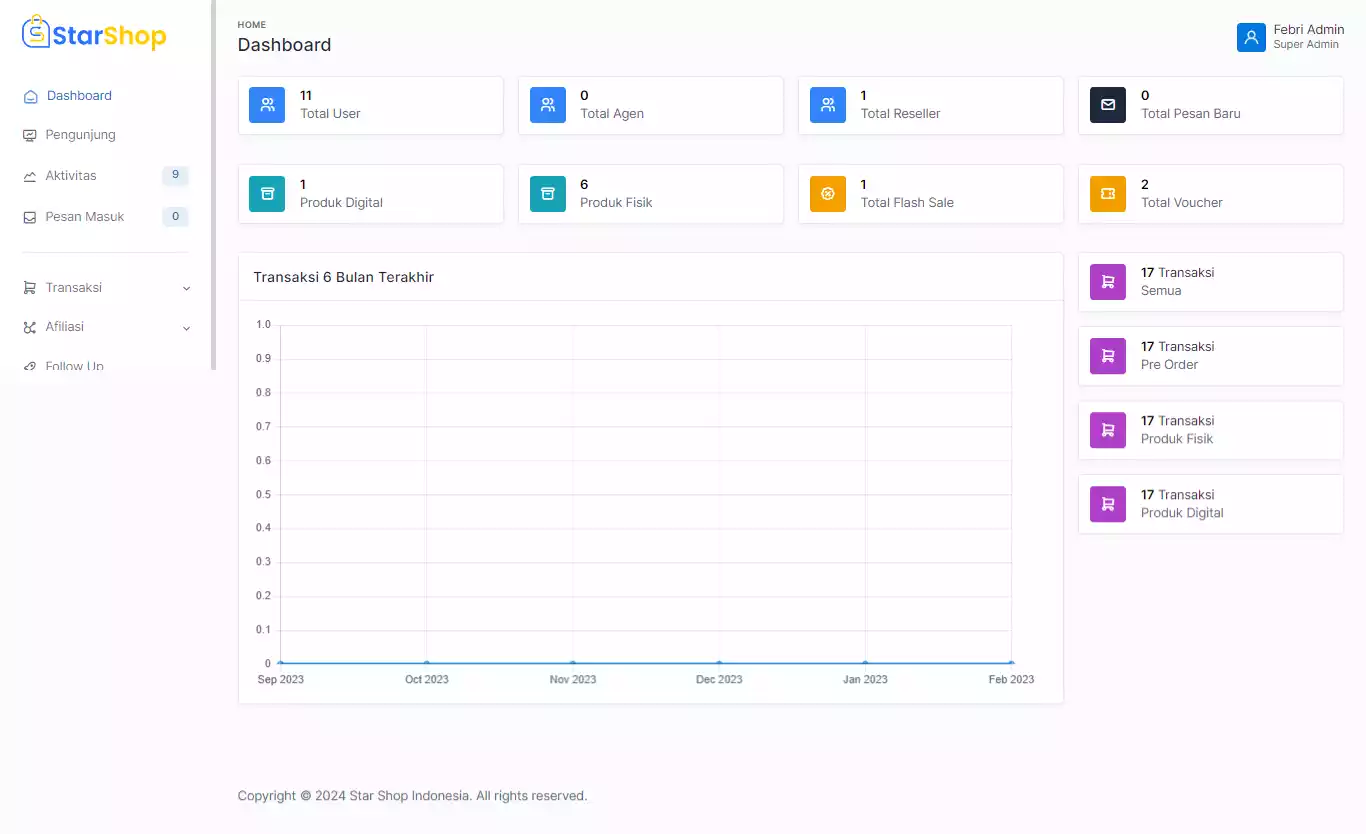Click the Produk Digital archive box icon
Viewport: 1366px width, 834px height.
click(267, 194)
